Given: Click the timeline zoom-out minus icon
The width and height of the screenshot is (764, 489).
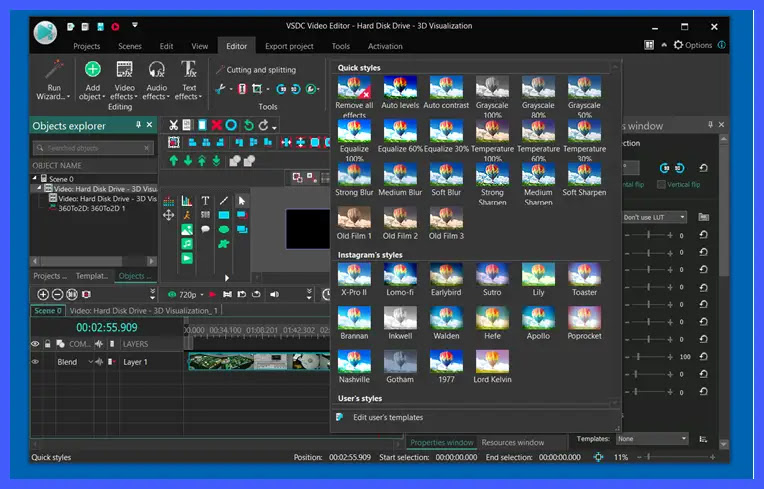Looking at the screenshot, I should click(57, 294).
